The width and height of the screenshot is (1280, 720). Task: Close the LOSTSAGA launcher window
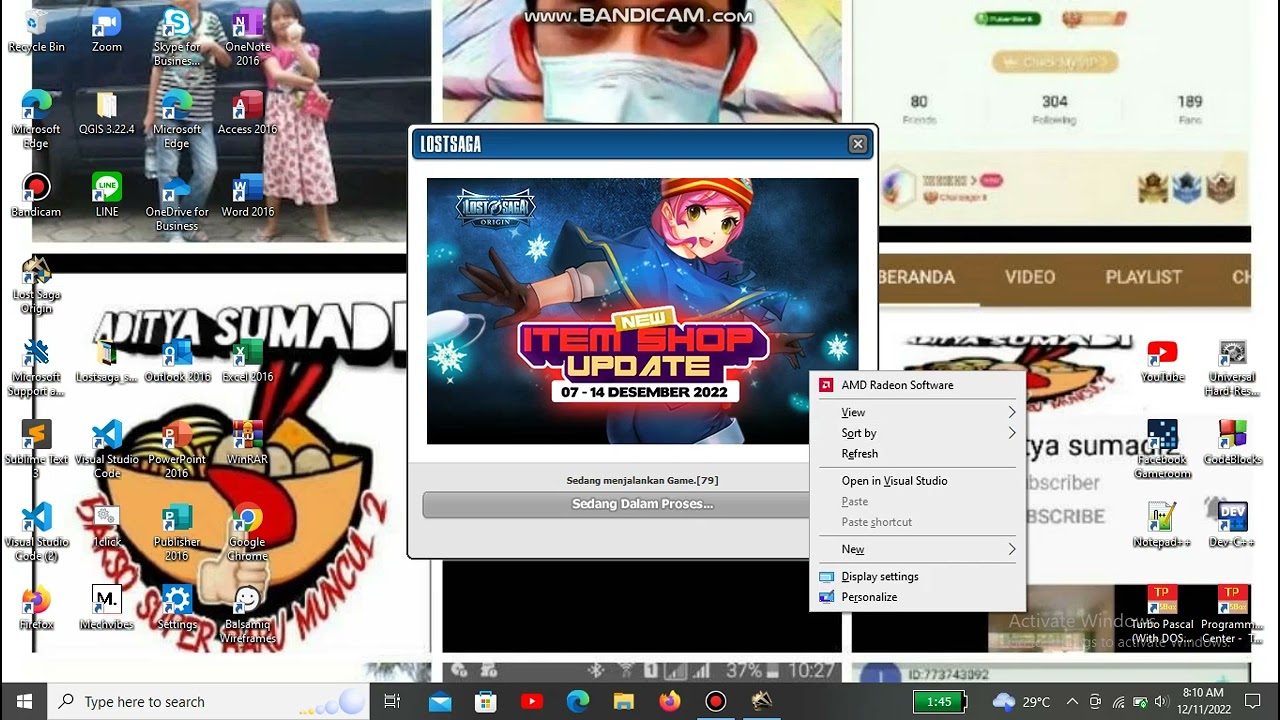click(857, 144)
